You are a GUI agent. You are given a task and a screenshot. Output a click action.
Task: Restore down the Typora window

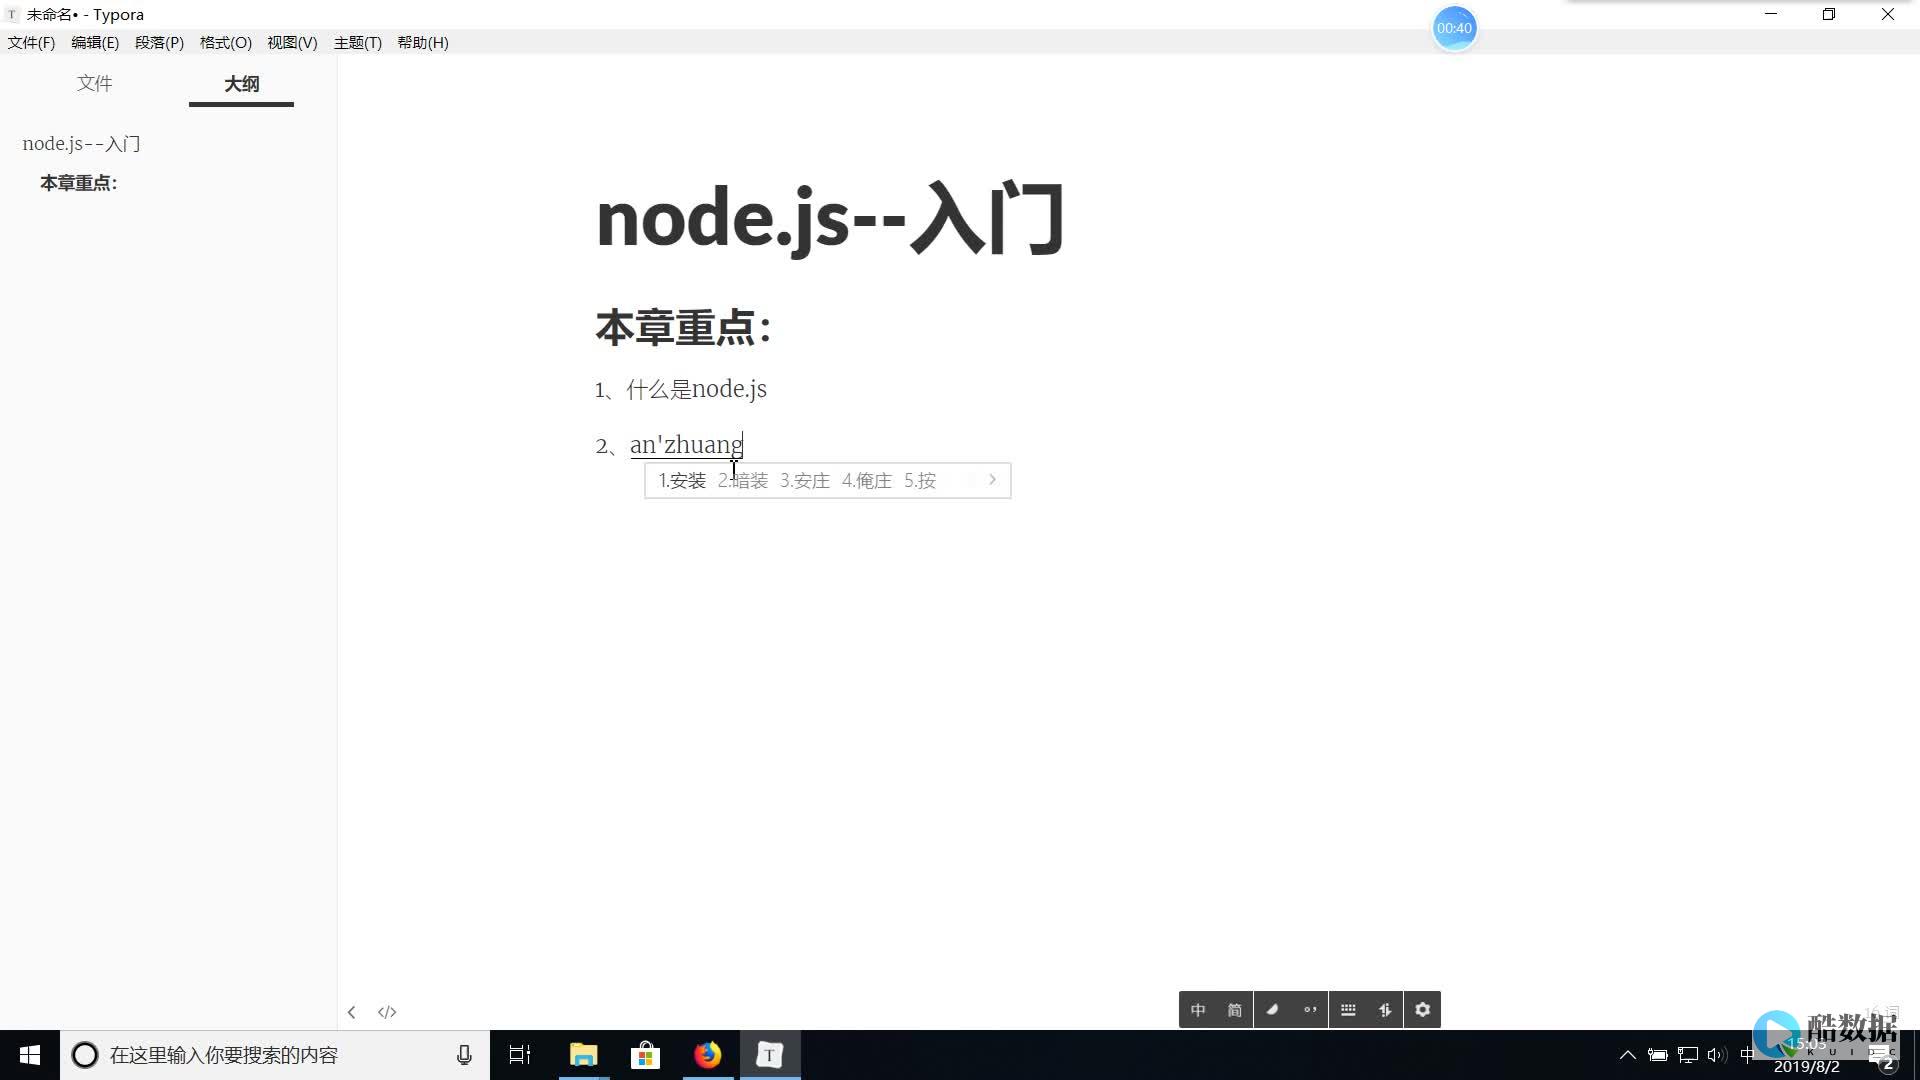[x=1829, y=14]
